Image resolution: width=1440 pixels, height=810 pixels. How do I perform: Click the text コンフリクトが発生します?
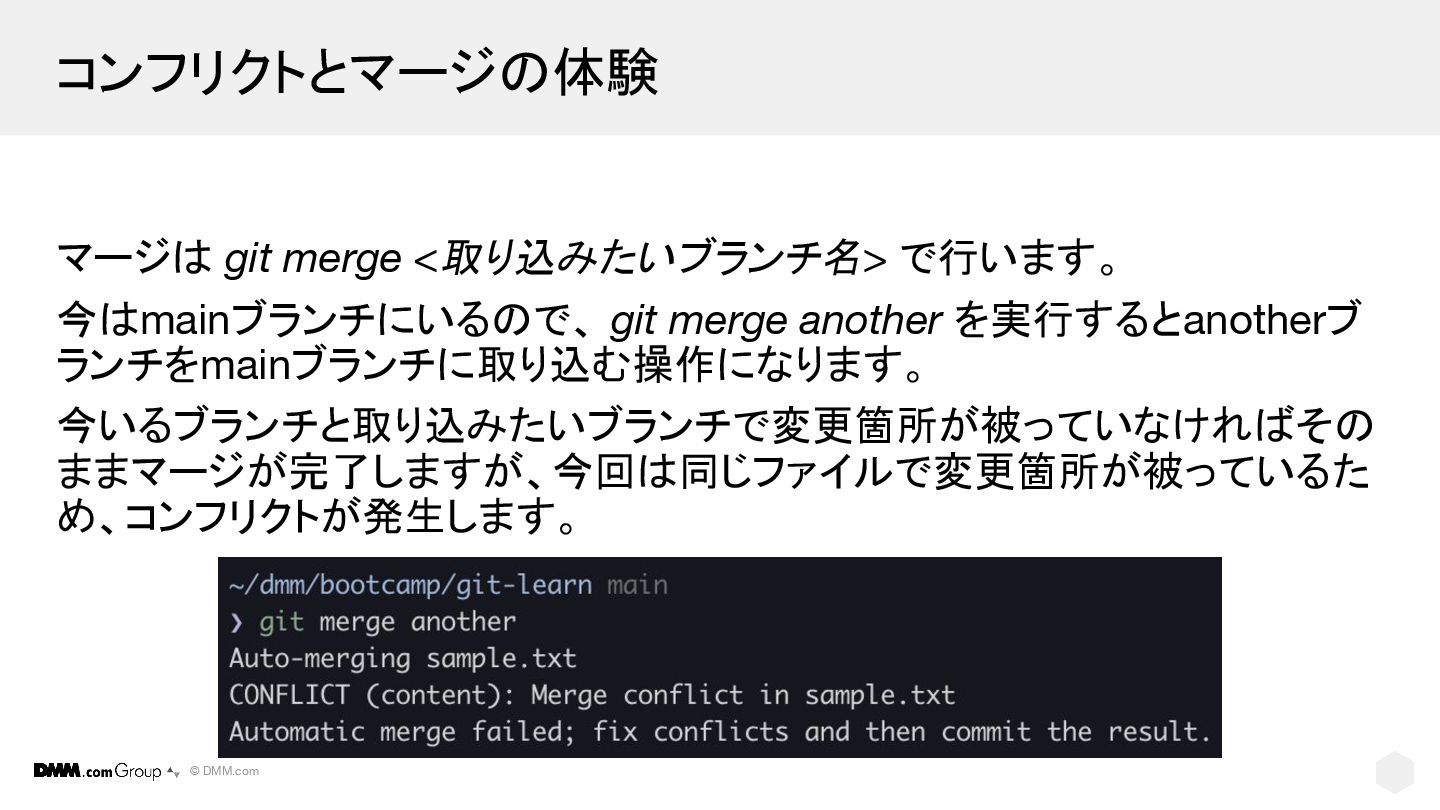click(338, 518)
